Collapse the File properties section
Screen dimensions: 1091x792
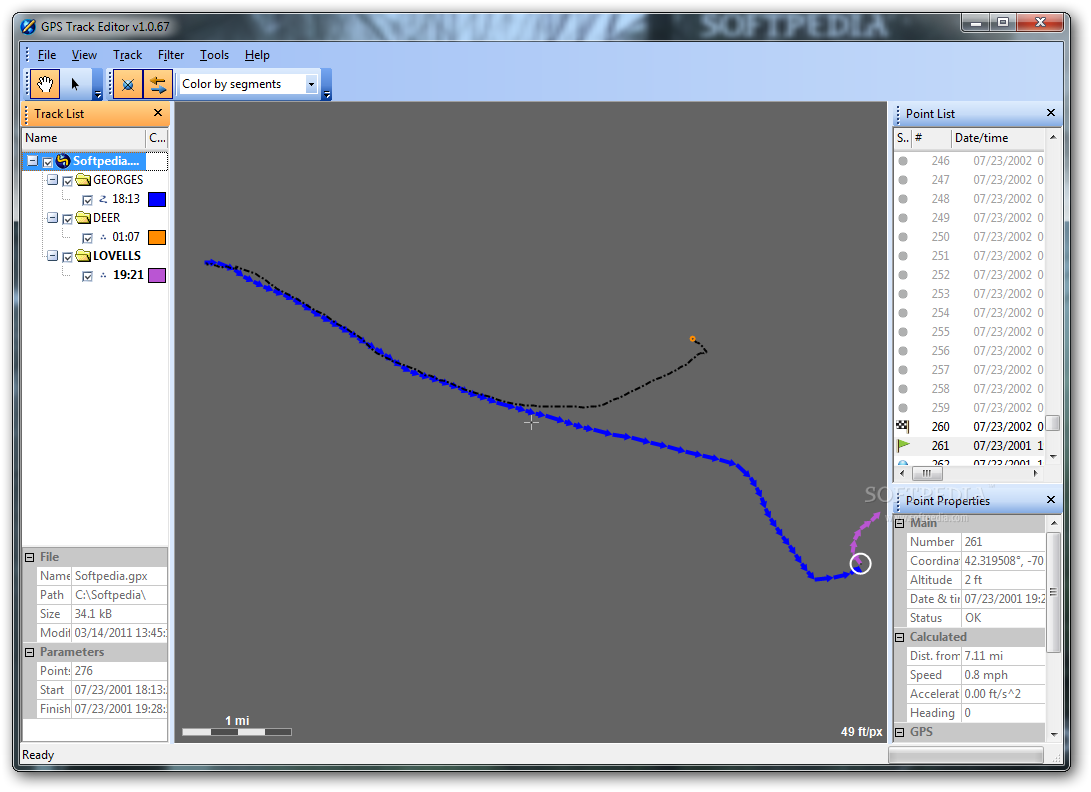click(x=30, y=557)
